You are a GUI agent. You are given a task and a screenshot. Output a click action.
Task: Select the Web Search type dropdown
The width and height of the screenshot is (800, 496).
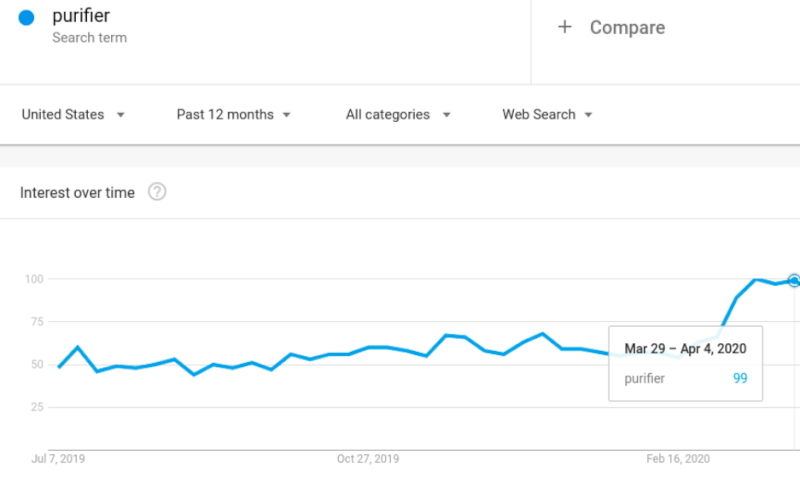(547, 114)
